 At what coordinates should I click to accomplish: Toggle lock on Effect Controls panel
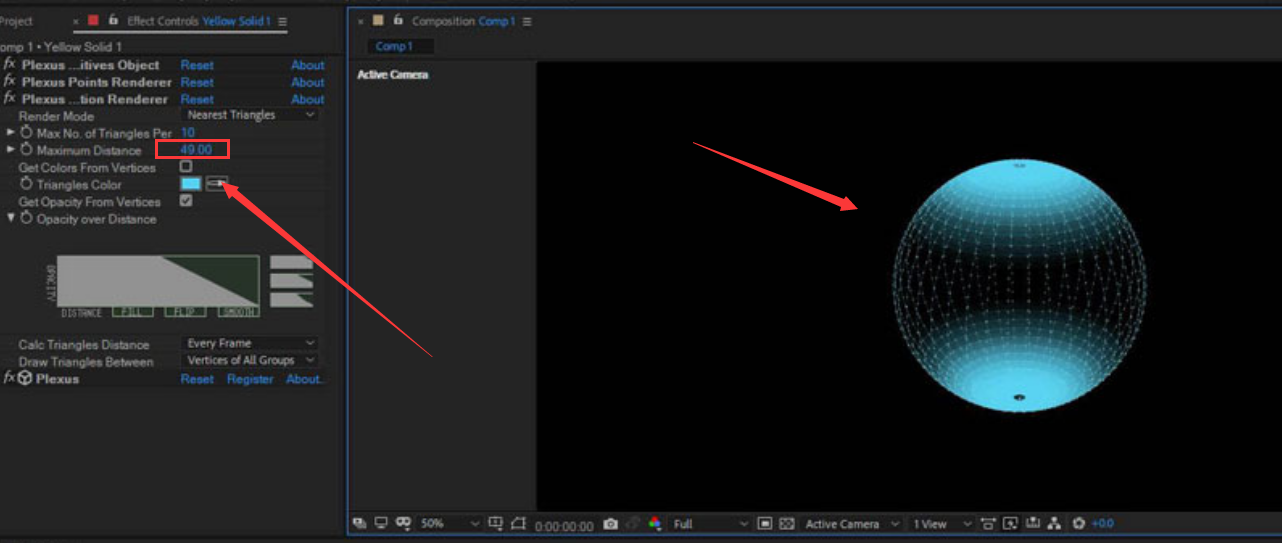[x=114, y=20]
